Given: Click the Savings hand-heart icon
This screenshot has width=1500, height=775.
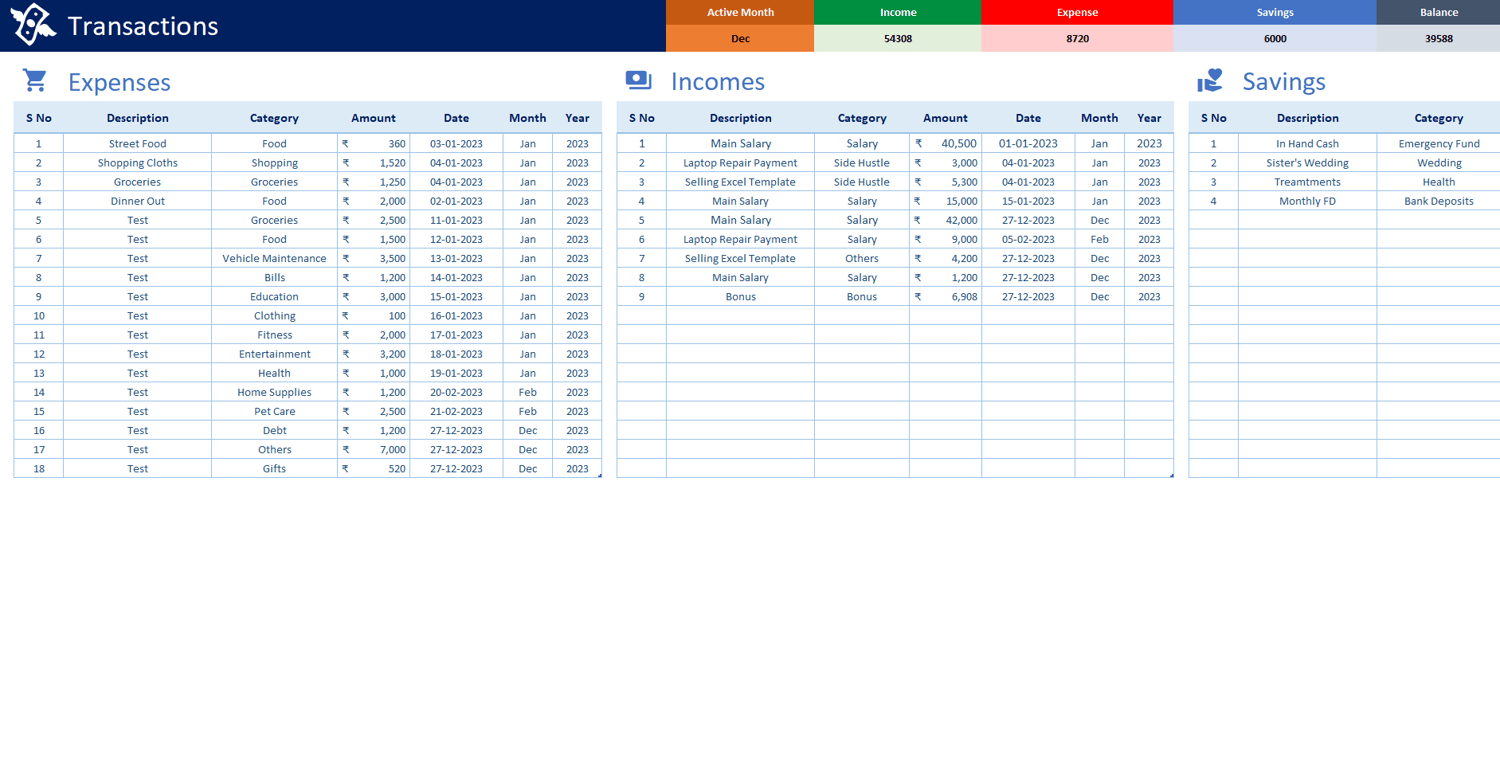Looking at the screenshot, I should (1210, 80).
